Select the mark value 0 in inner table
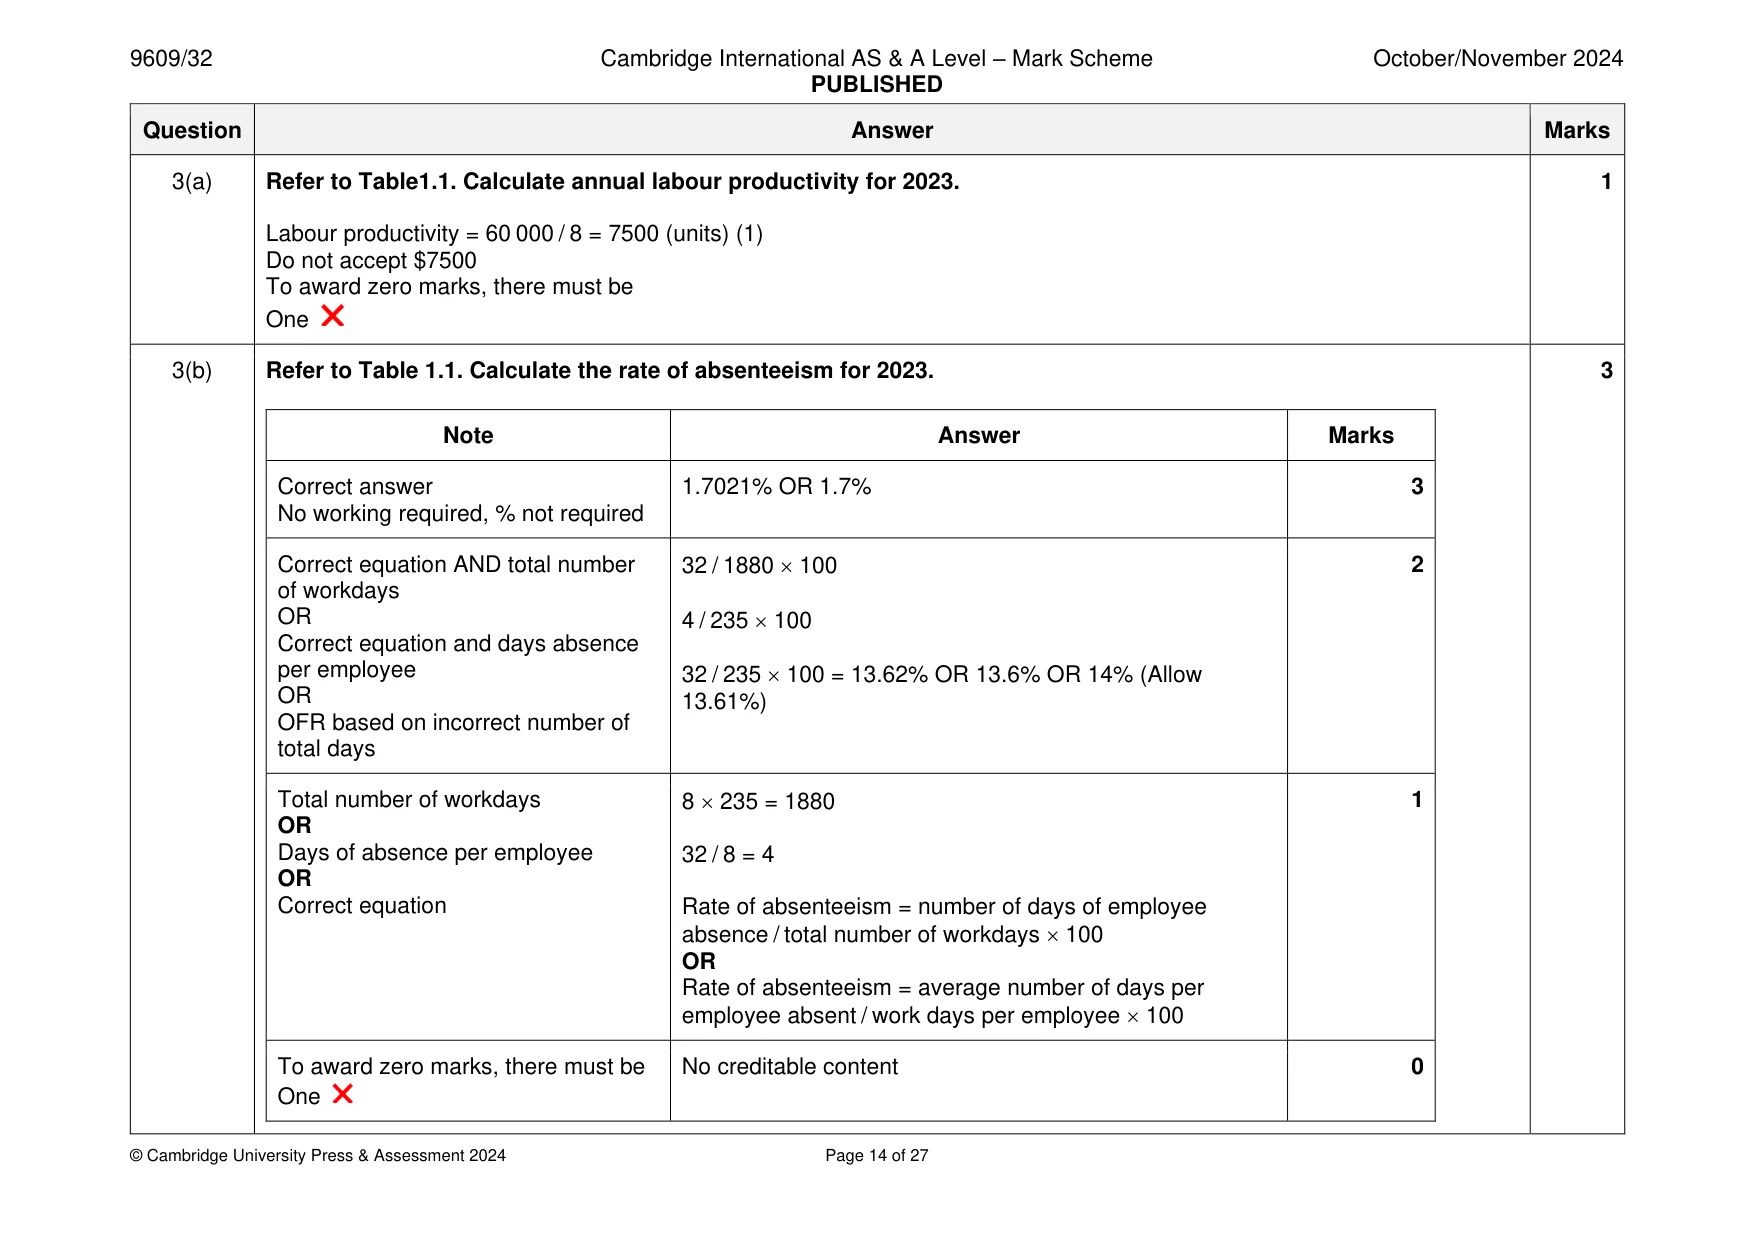This screenshot has width=1754, height=1241. 1417,1067
